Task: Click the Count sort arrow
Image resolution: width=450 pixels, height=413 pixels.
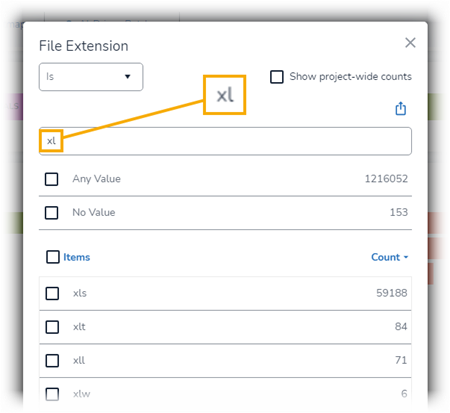Action: point(406,257)
